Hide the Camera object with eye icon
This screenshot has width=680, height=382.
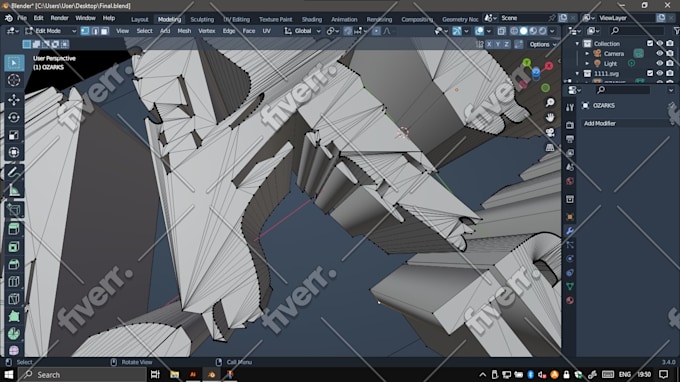(x=660, y=53)
